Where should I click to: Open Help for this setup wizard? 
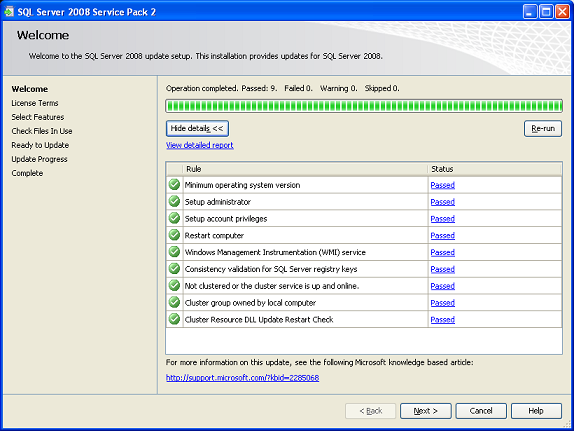click(x=536, y=411)
